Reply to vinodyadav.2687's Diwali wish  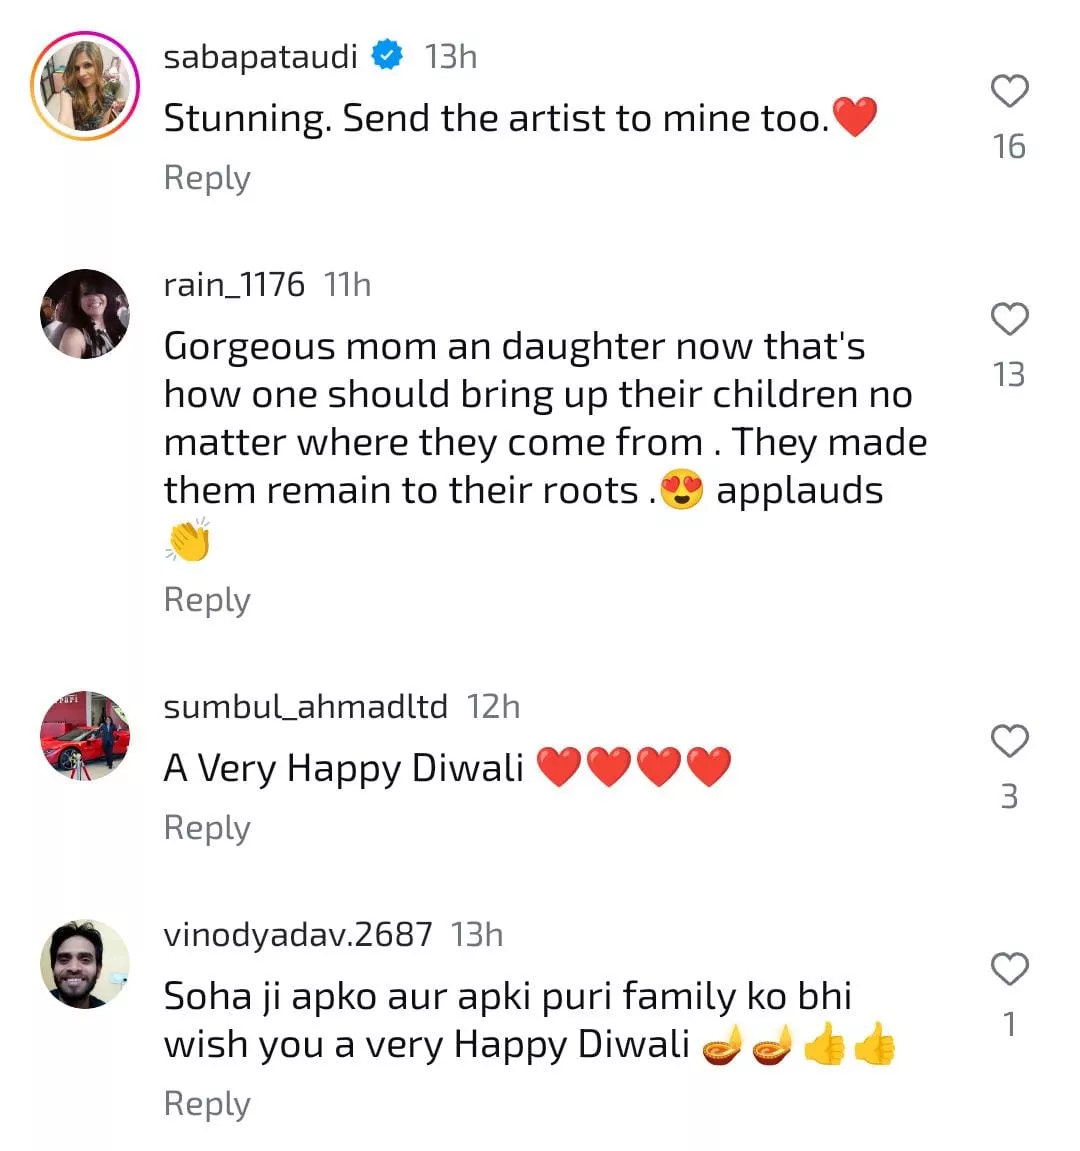[207, 1104]
